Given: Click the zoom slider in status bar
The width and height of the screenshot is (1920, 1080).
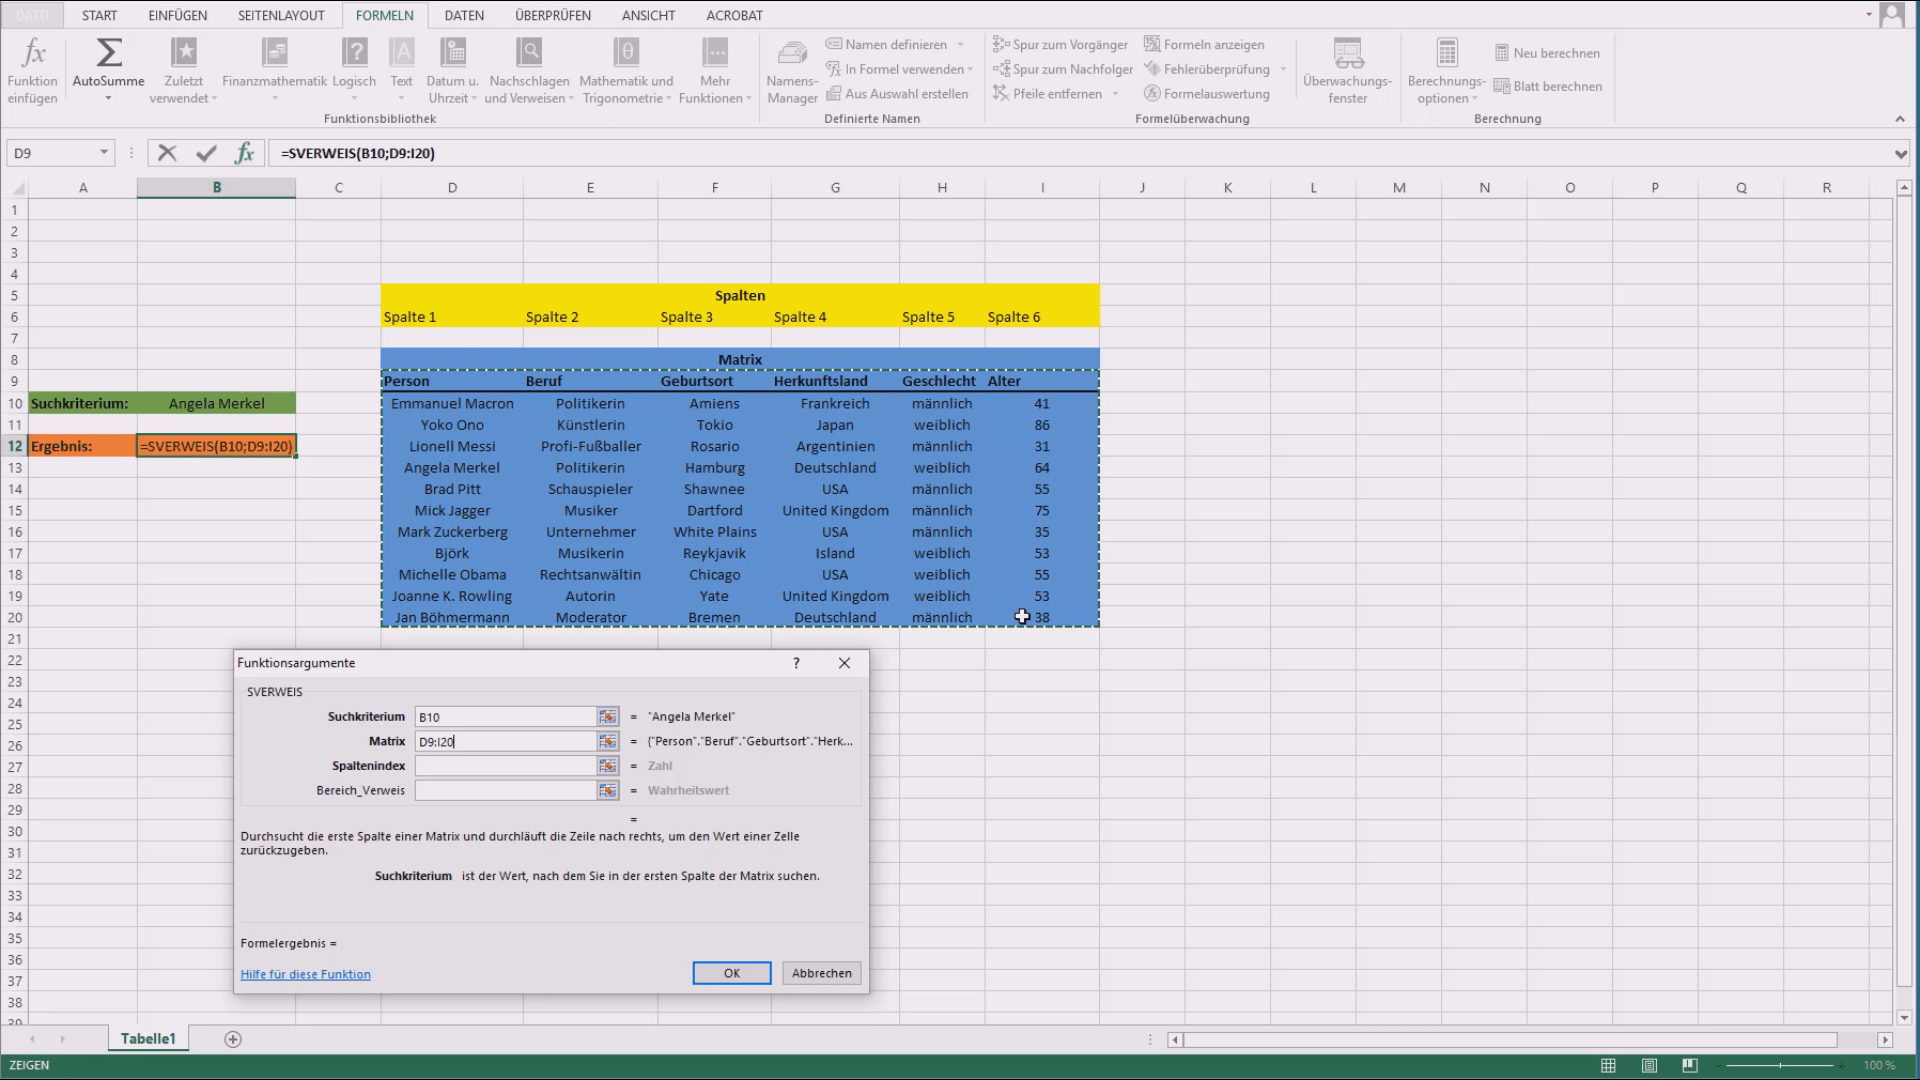Looking at the screenshot, I should tap(1780, 1065).
